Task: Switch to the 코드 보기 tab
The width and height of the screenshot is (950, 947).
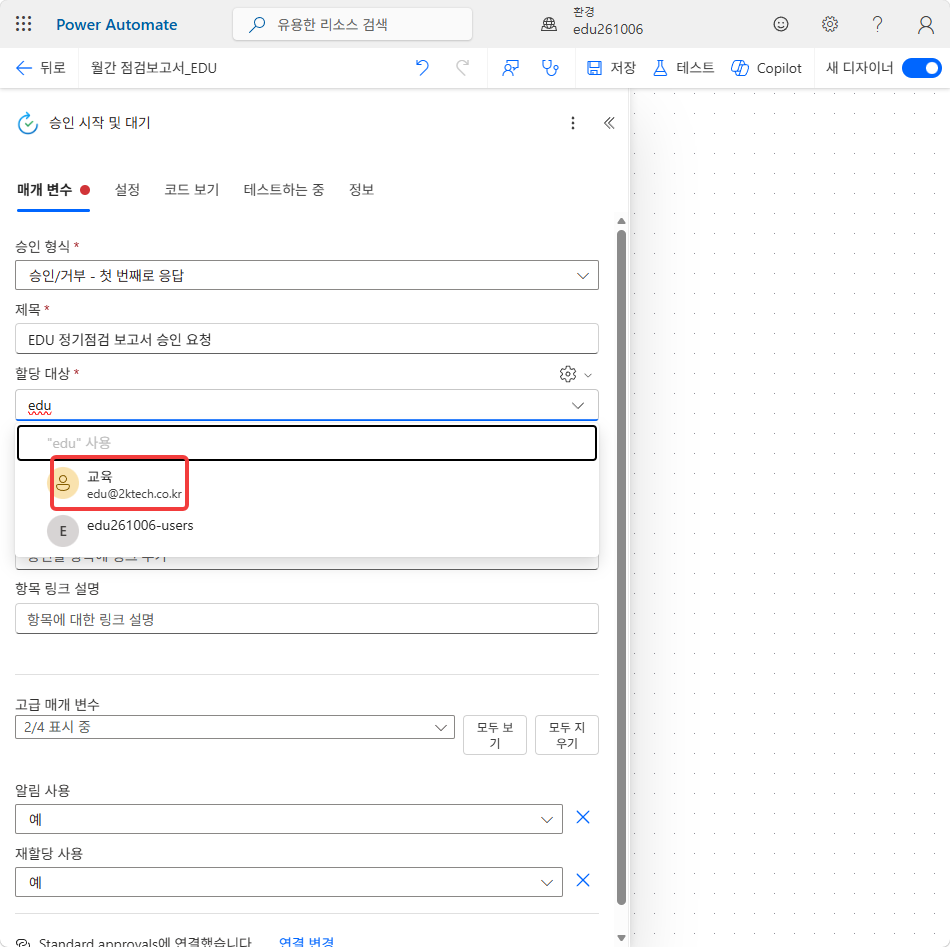Action: (x=191, y=190)
